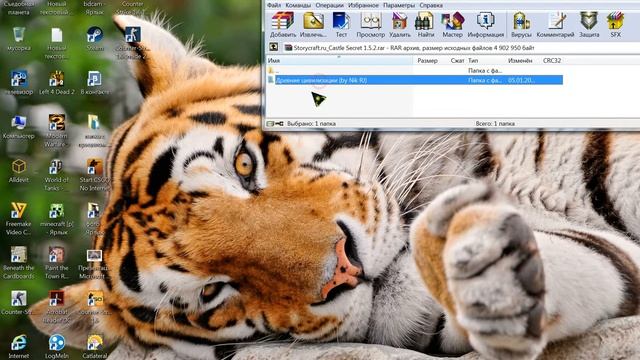This screenshot has width=640, height=360.
Task: Click the 'Всего: 1 папка' status text
Action: 495,123
